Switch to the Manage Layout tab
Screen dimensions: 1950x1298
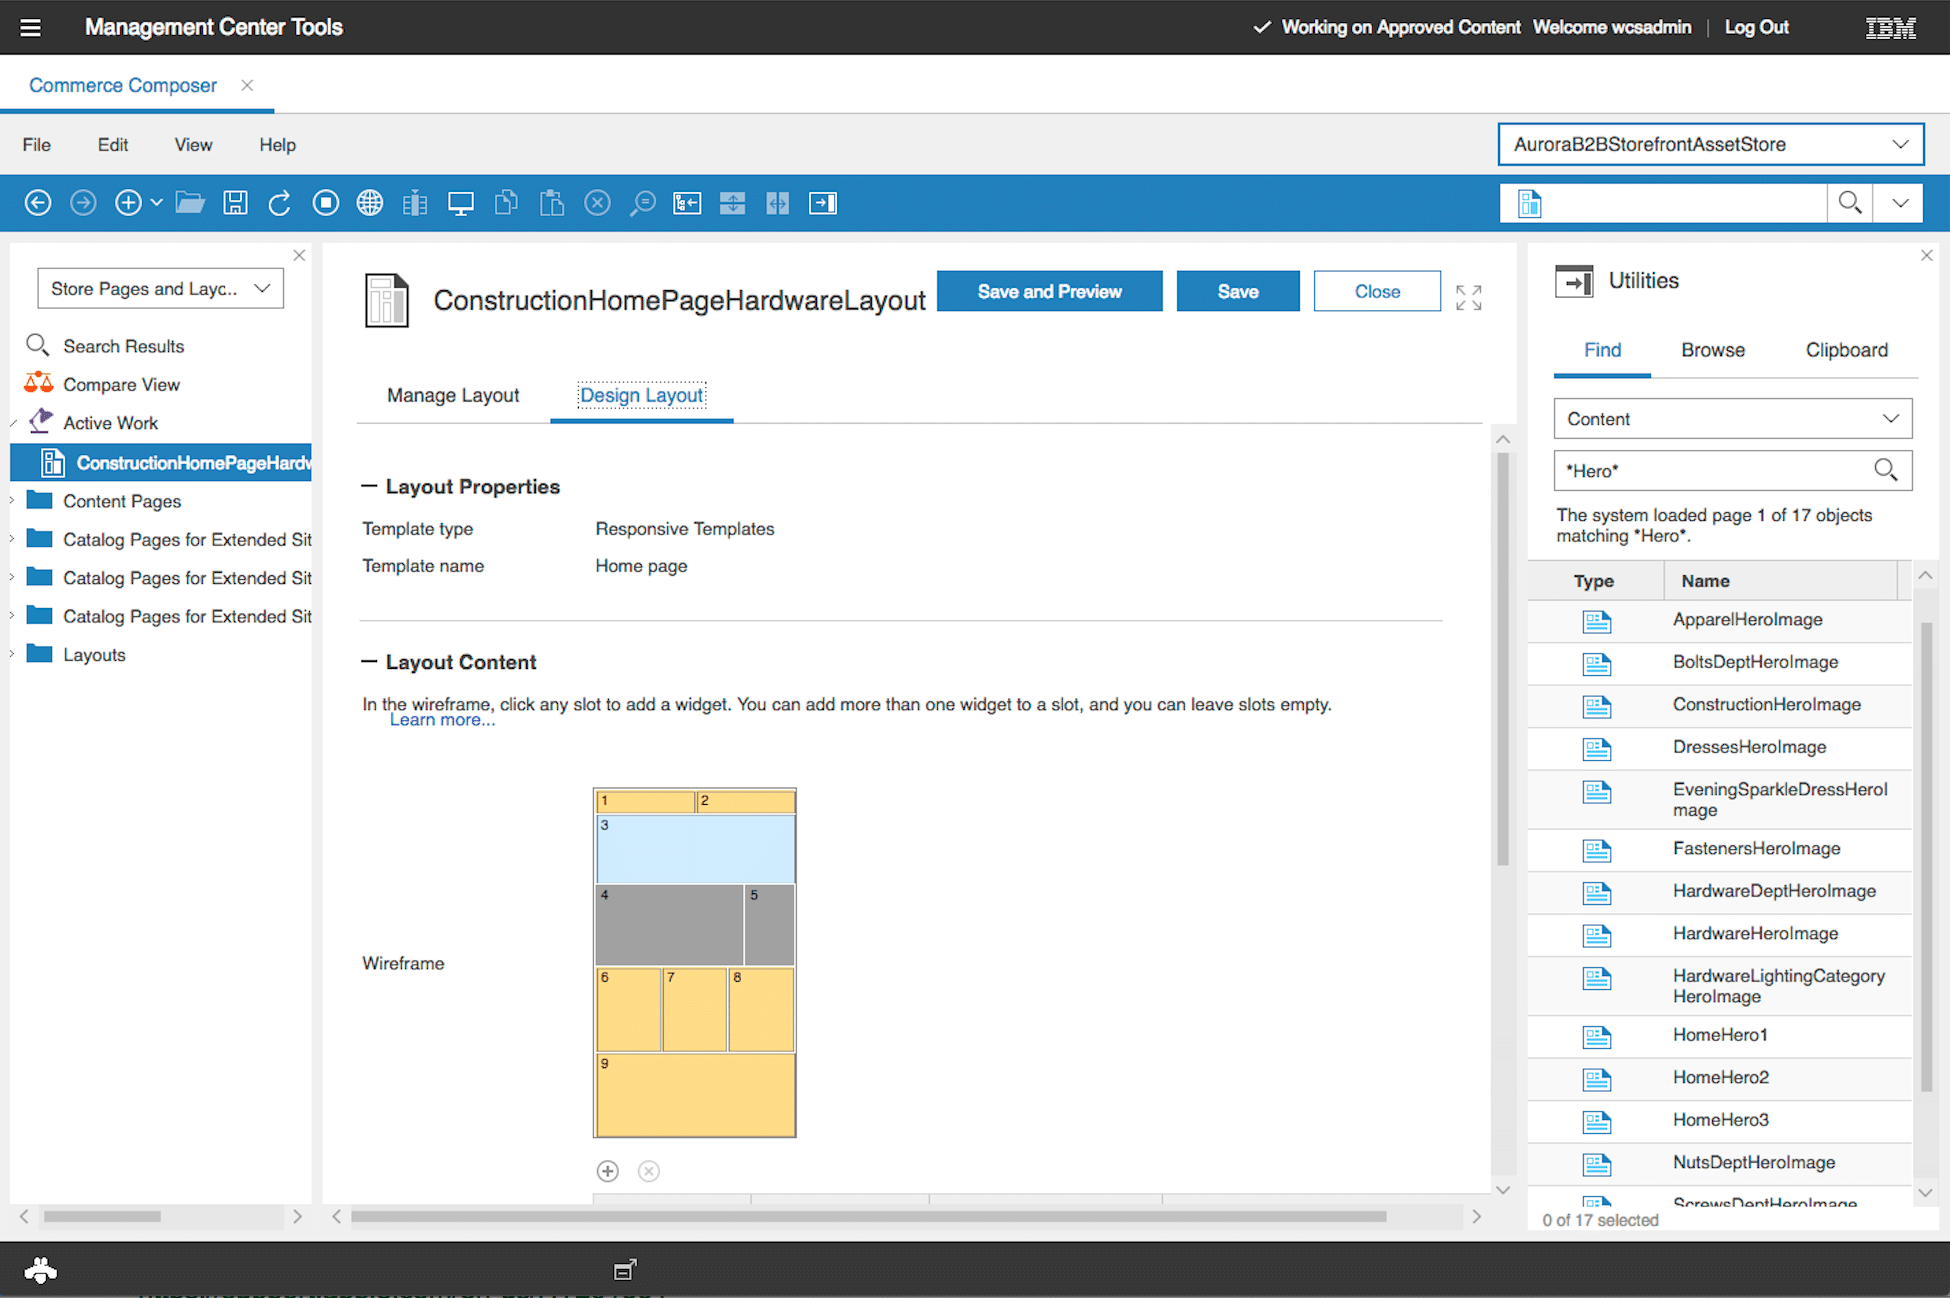coord(453,395)
